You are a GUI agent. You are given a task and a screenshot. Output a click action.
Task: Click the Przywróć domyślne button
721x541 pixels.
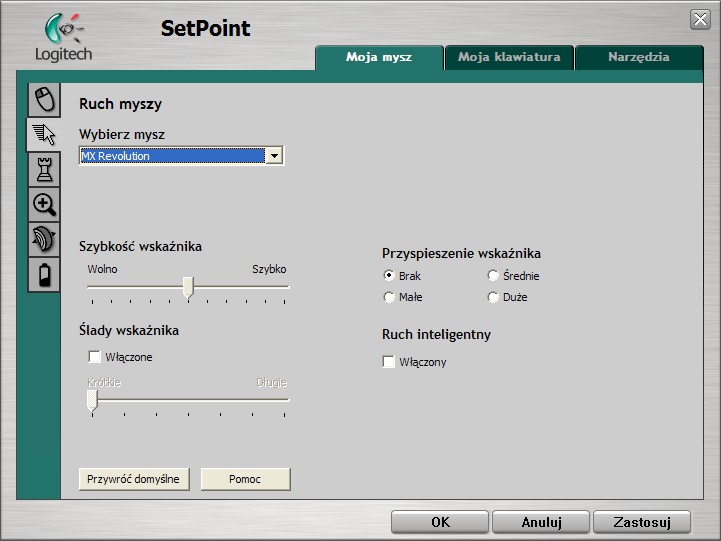click(134, 479)
